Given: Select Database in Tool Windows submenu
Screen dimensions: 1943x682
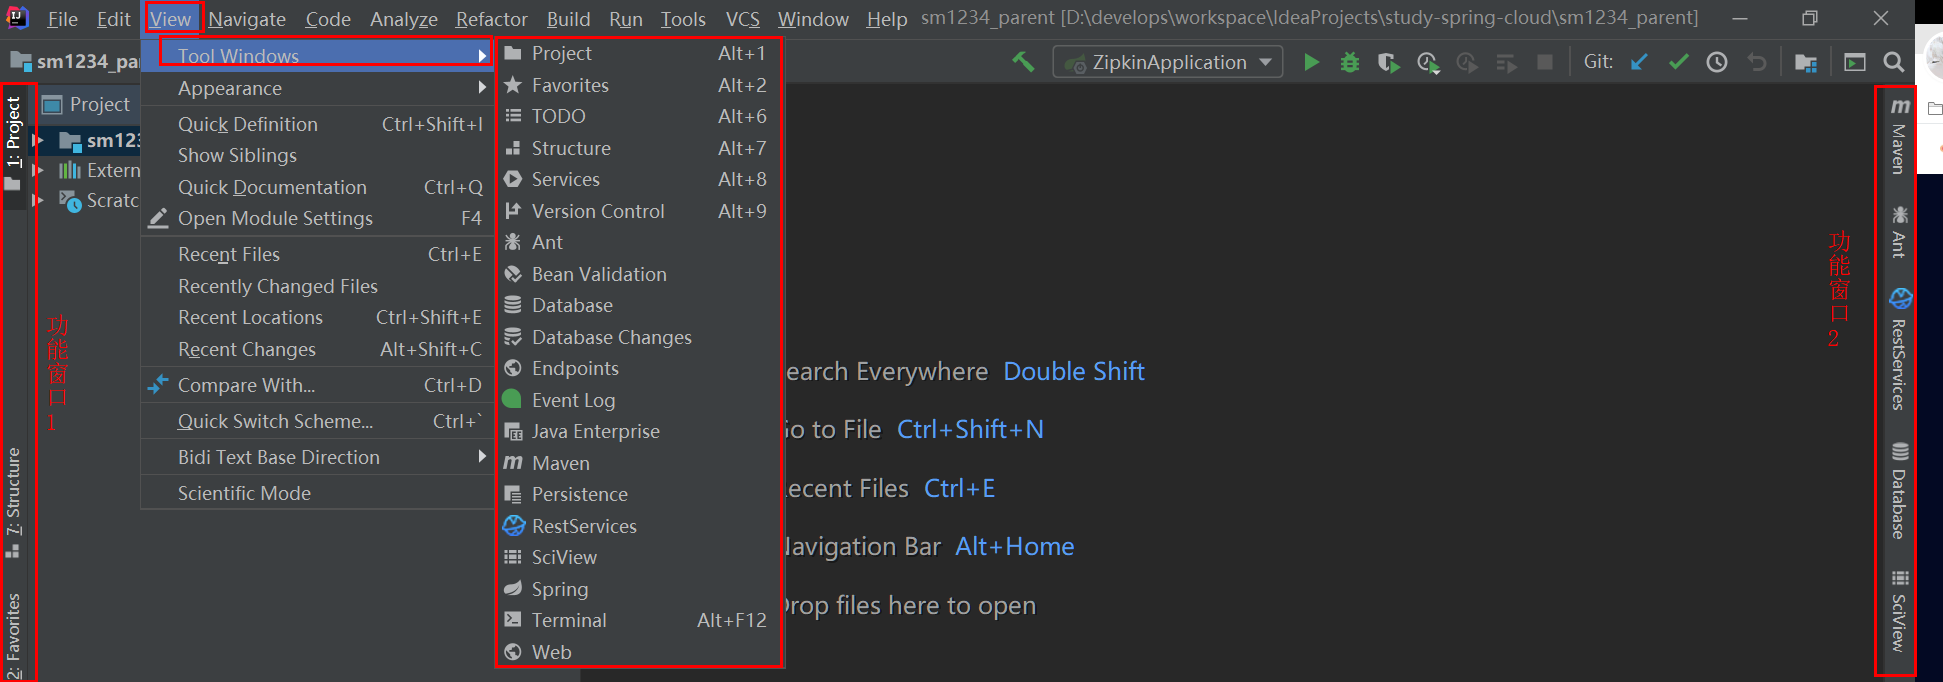Looking at the screenshot, I should pyautogui.click(x=638, y=305).
